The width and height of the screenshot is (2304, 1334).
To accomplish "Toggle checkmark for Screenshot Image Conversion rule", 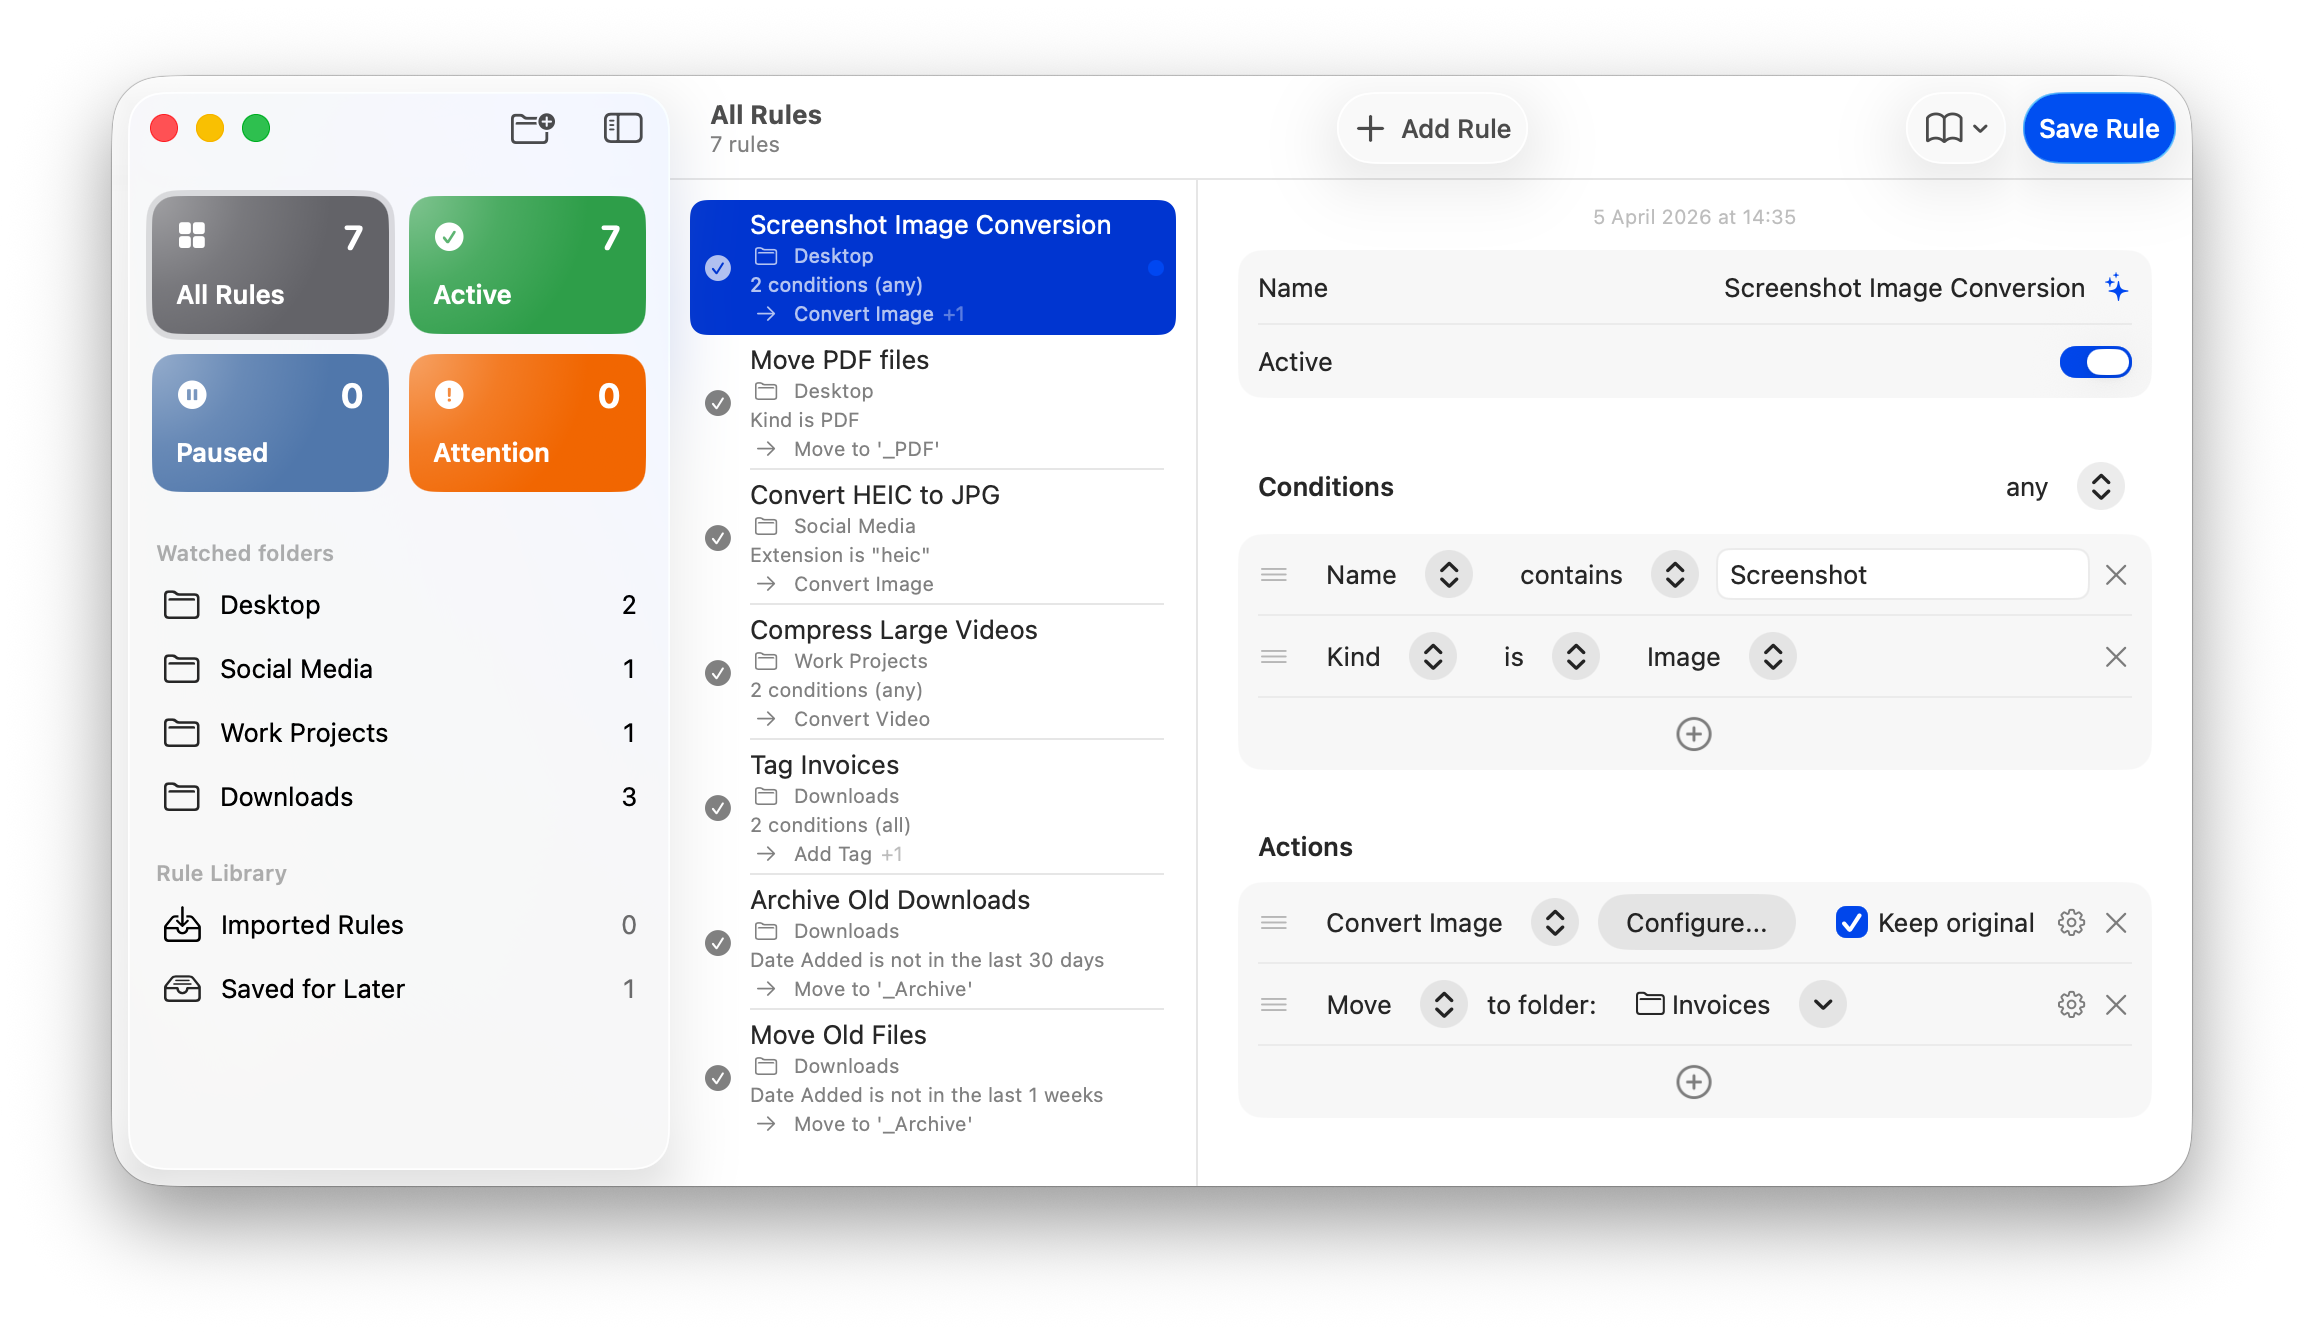I will click(x=718, y=268).
